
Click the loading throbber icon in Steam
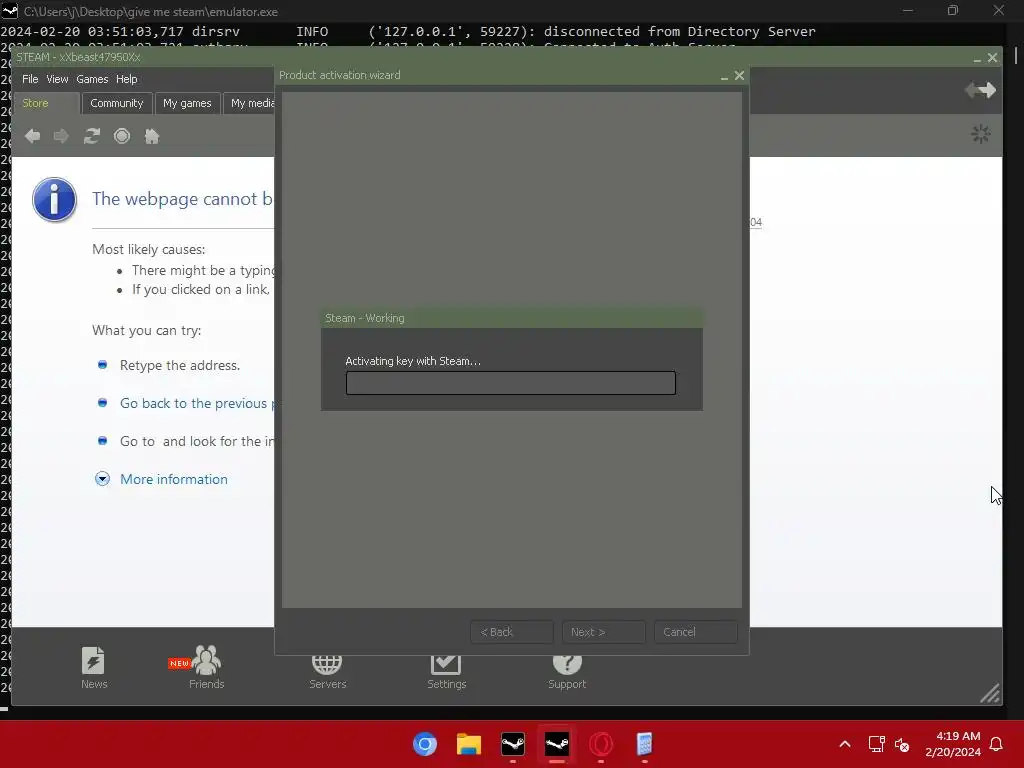tap(980, 135)
